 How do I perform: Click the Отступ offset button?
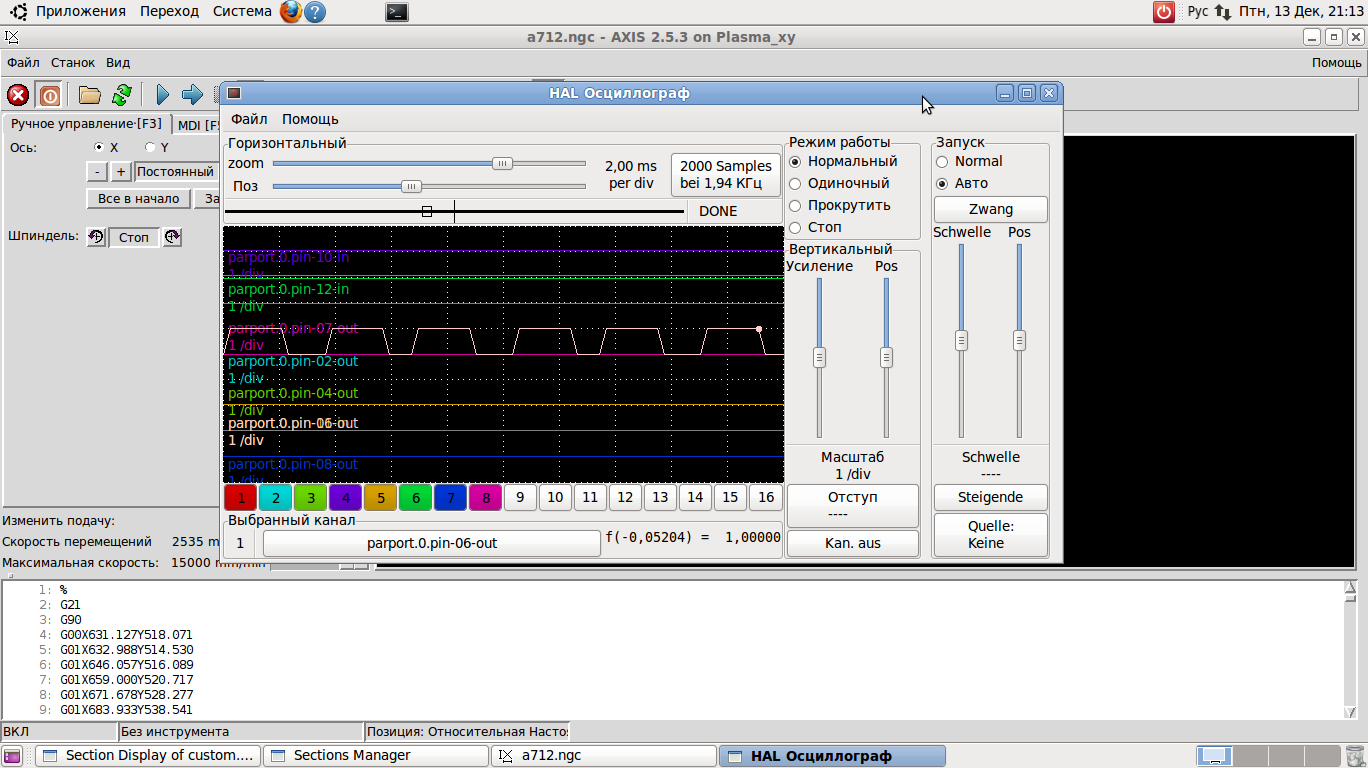tap(853, 505)
